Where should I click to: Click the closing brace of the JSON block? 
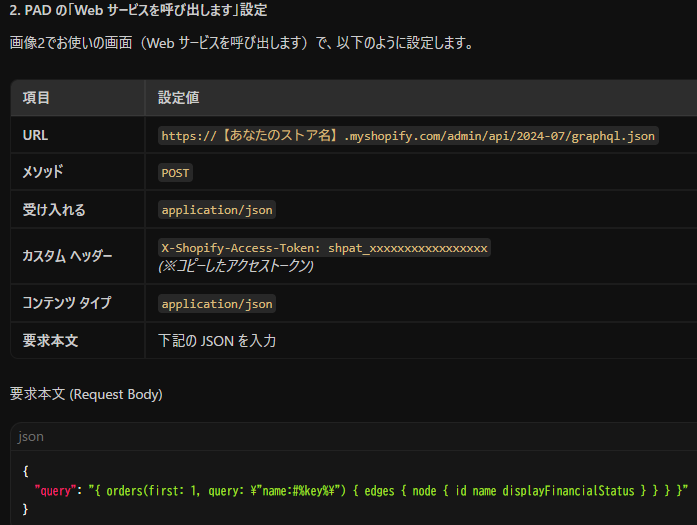coord(26,509)
